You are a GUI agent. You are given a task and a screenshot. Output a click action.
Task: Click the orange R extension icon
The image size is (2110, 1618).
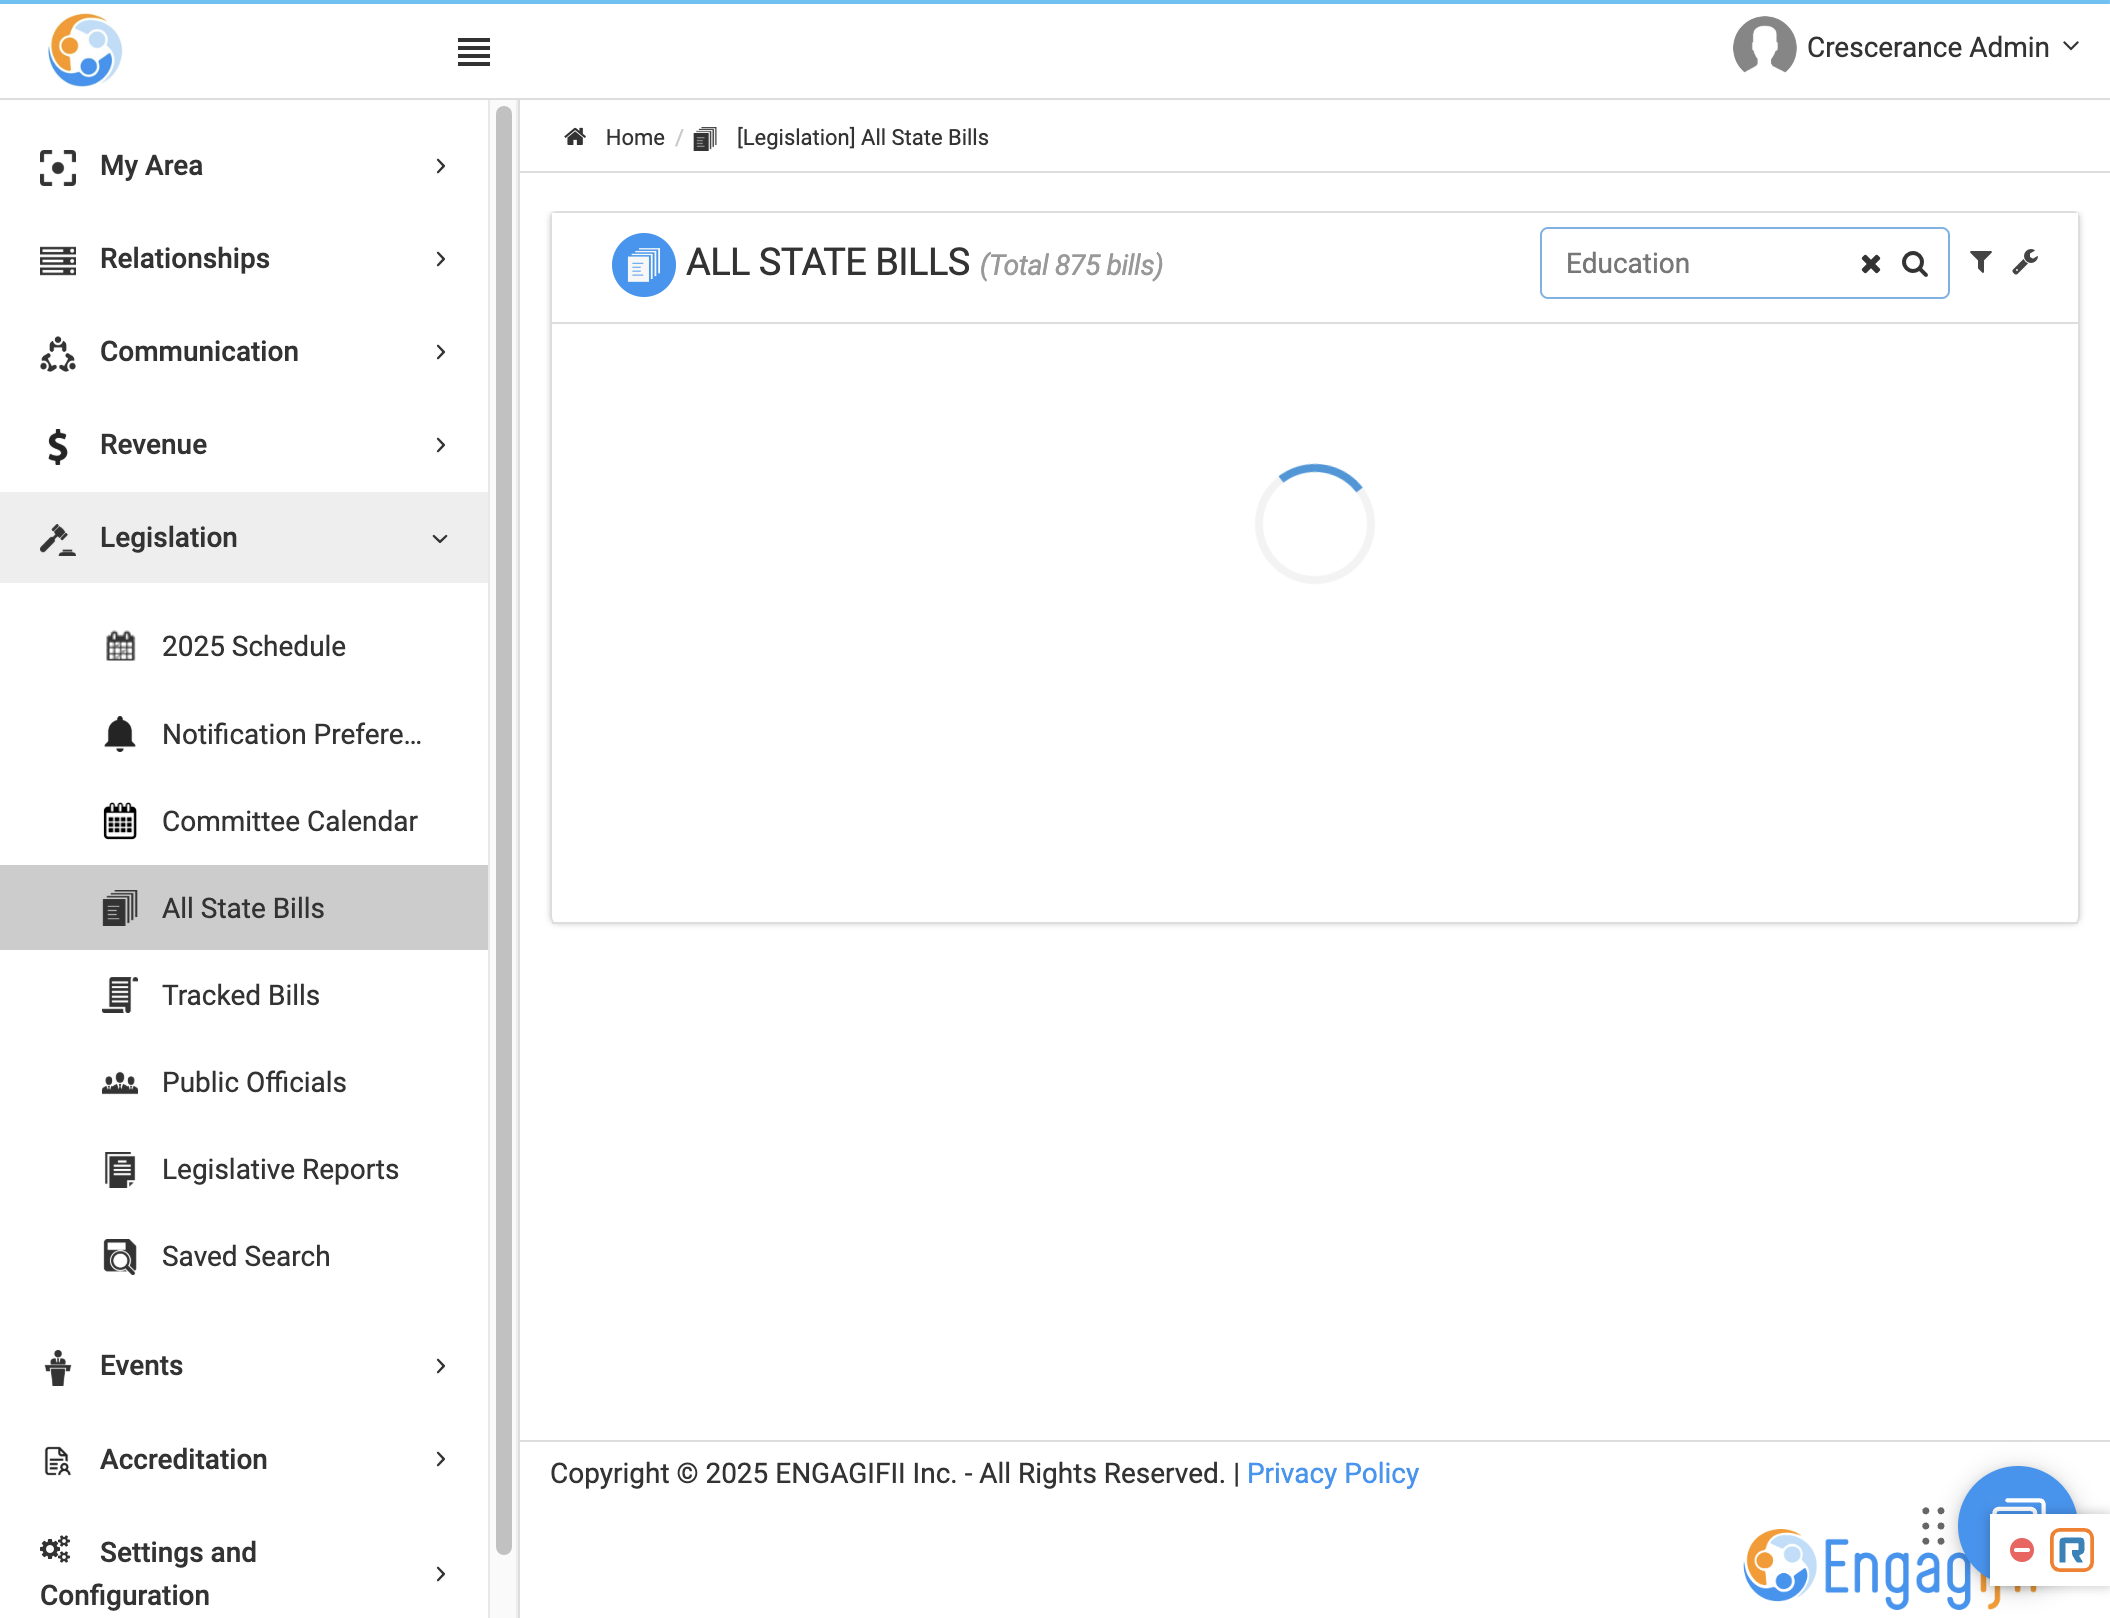2071,1551
